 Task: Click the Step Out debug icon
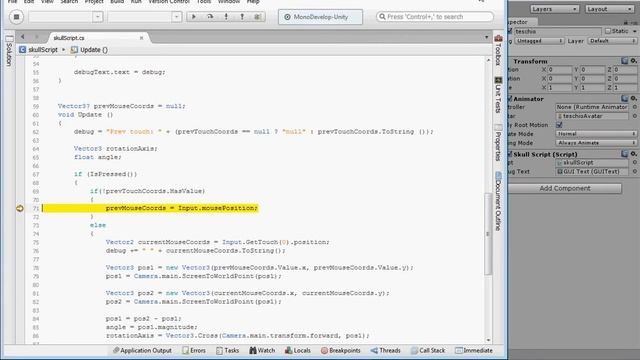[x=242, y=17]
